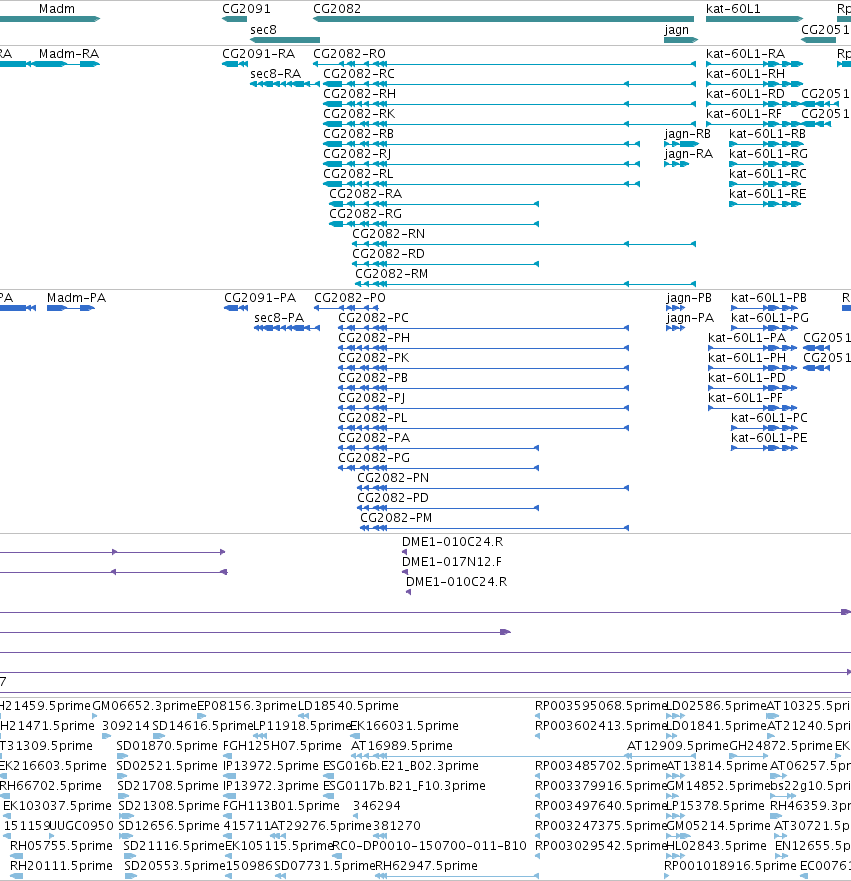The height and width of the screenshot is (881, 851).
Task: Select protein label CG2082-PL
Action: 373,418
